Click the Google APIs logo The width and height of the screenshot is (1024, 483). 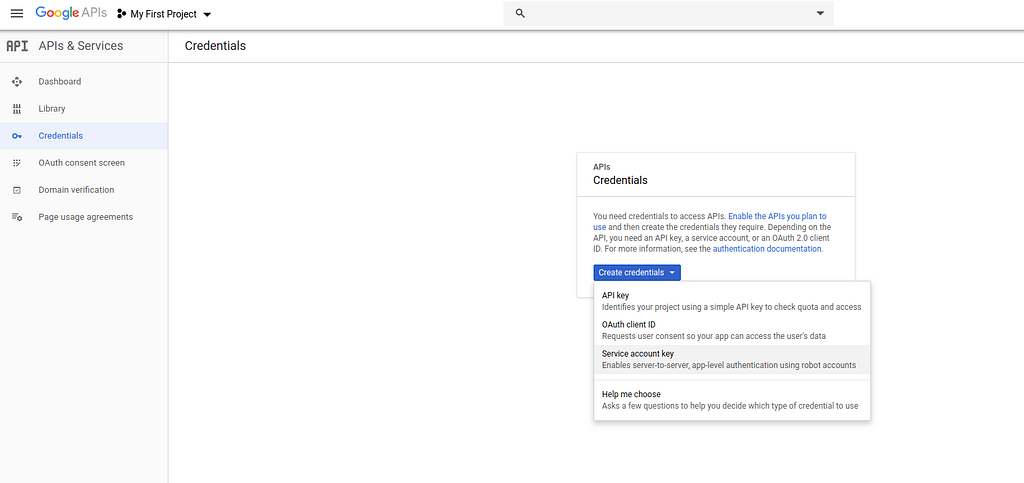71,14
